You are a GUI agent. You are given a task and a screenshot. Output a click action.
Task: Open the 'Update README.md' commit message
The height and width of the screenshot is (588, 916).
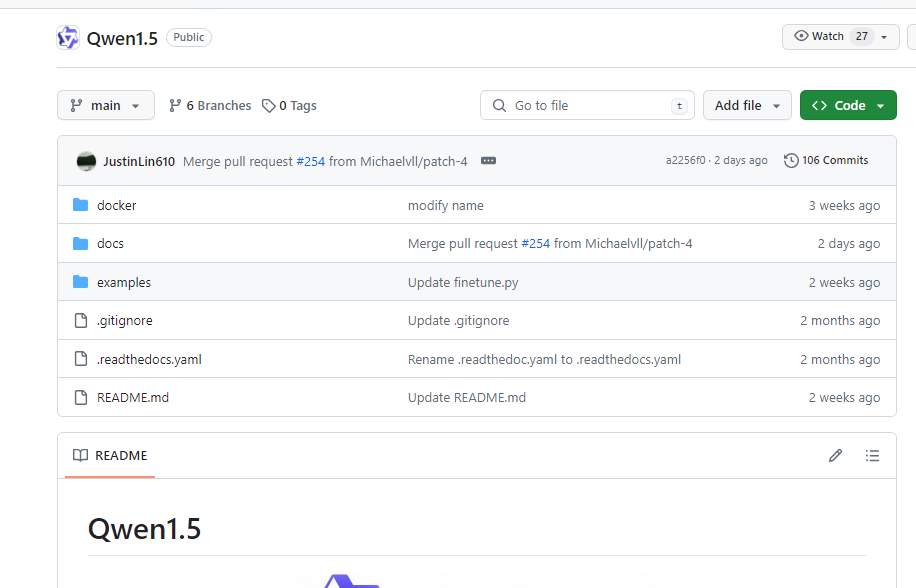(x=467, y=398)
